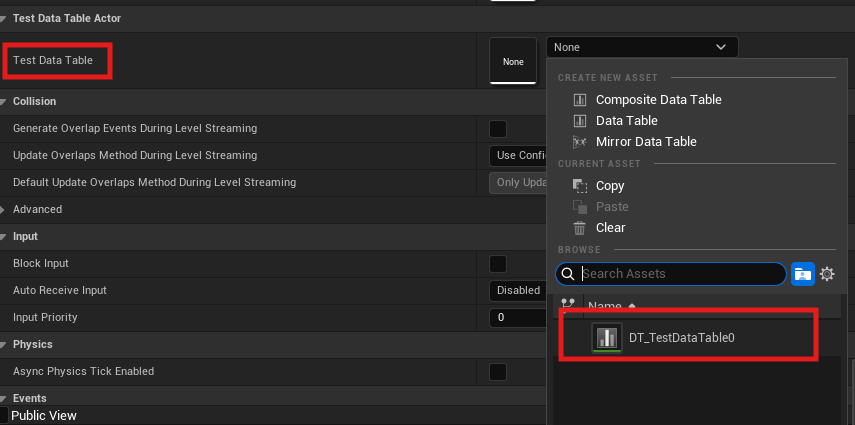855x425 pixels.
Task: Toggle Public View at the bottom left
Action: tap(5, 415)
